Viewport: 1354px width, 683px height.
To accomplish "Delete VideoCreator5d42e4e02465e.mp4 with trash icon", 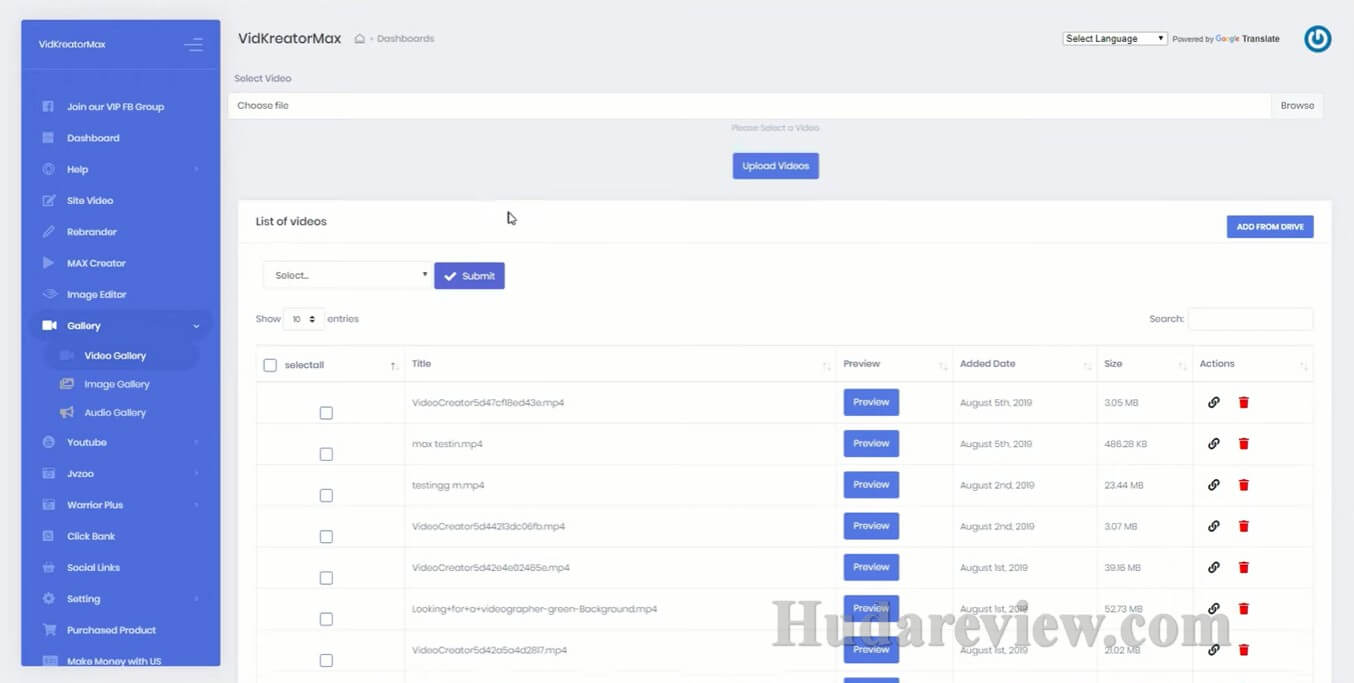I will [x=1244, y=567].
